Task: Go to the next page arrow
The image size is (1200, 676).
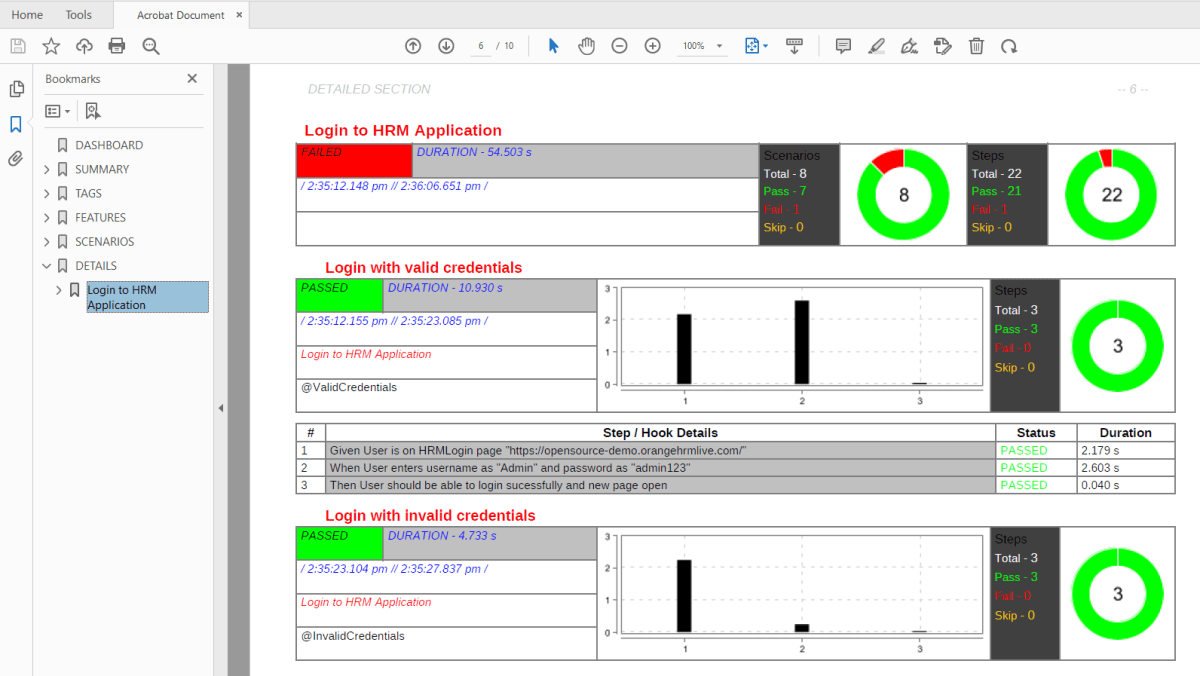Action: [446, 46]
